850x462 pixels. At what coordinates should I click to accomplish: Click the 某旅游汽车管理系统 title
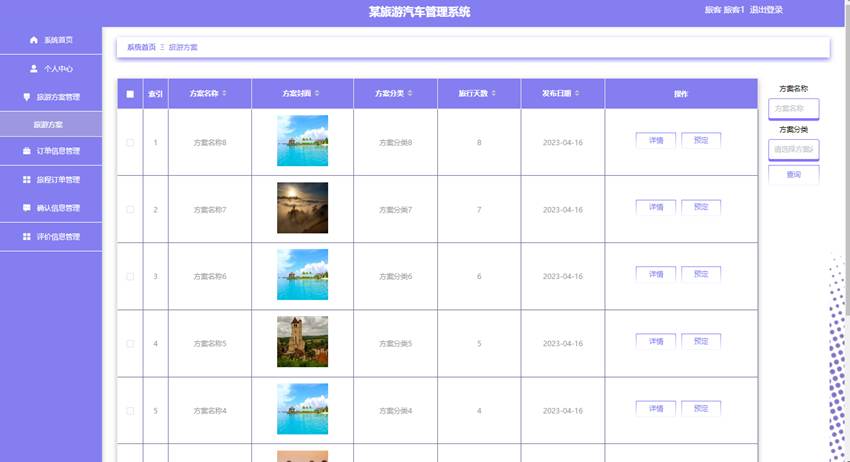[420, 12]
